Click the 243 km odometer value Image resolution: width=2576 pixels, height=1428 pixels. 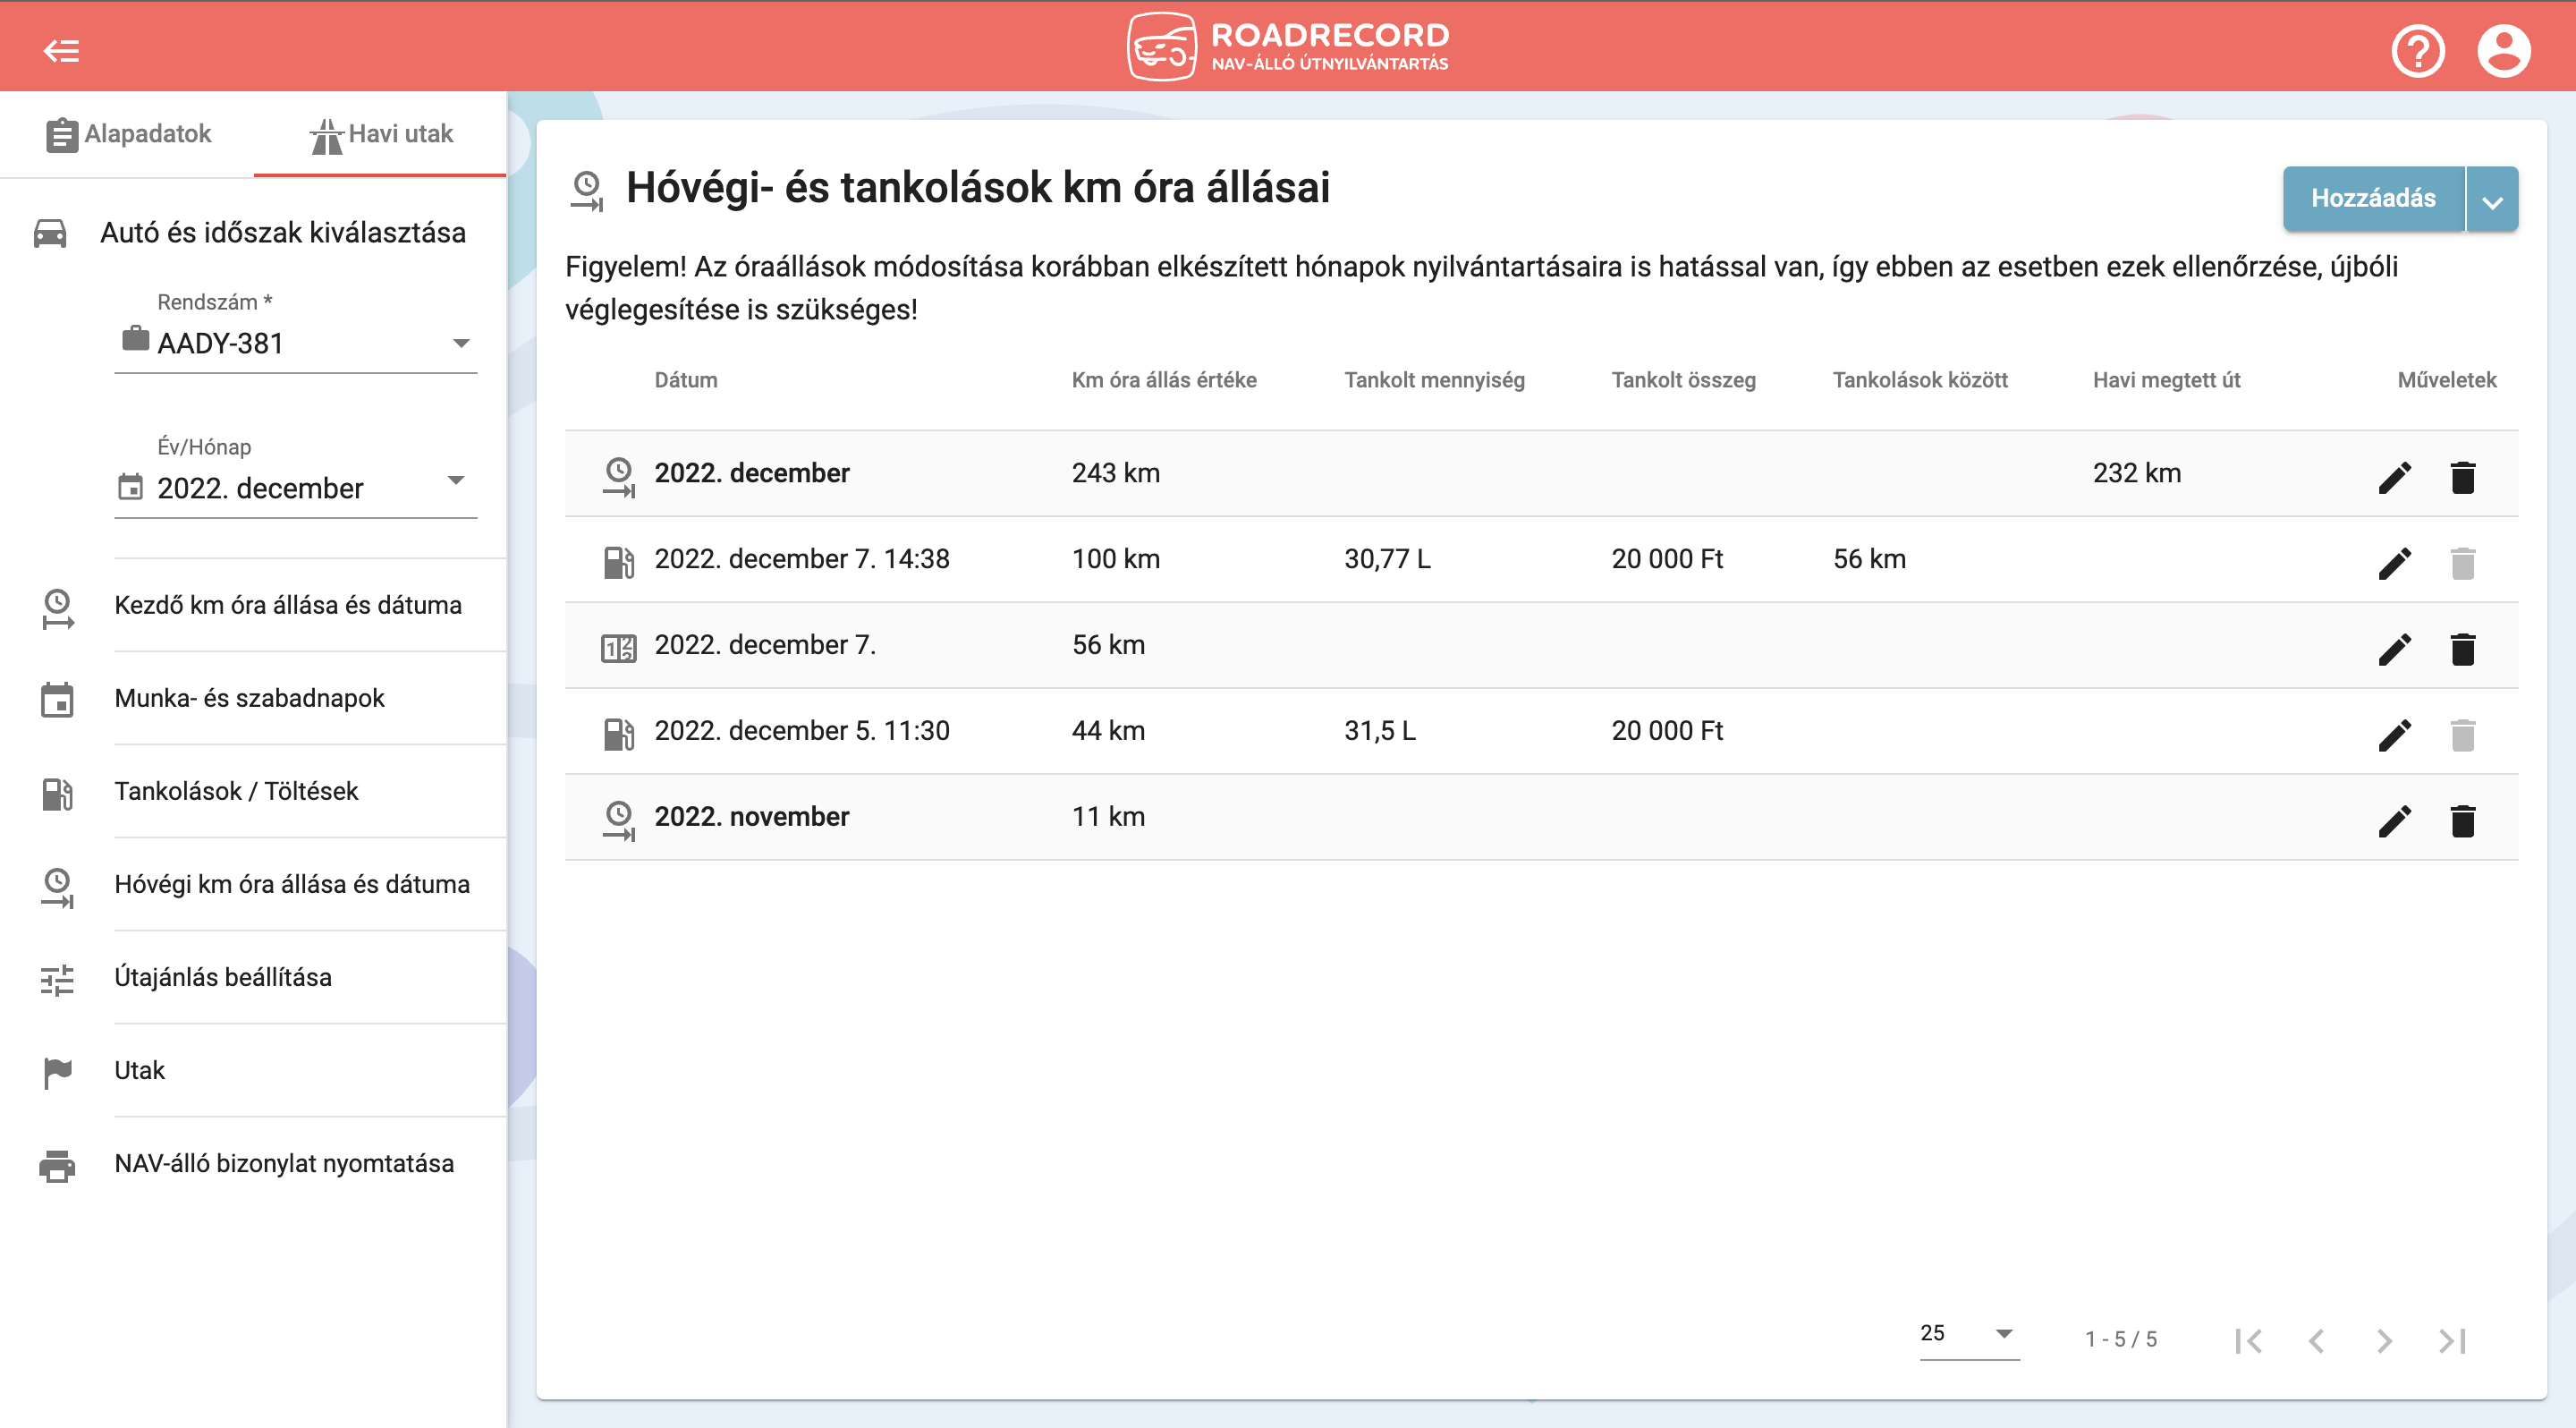coord(1116,473)
